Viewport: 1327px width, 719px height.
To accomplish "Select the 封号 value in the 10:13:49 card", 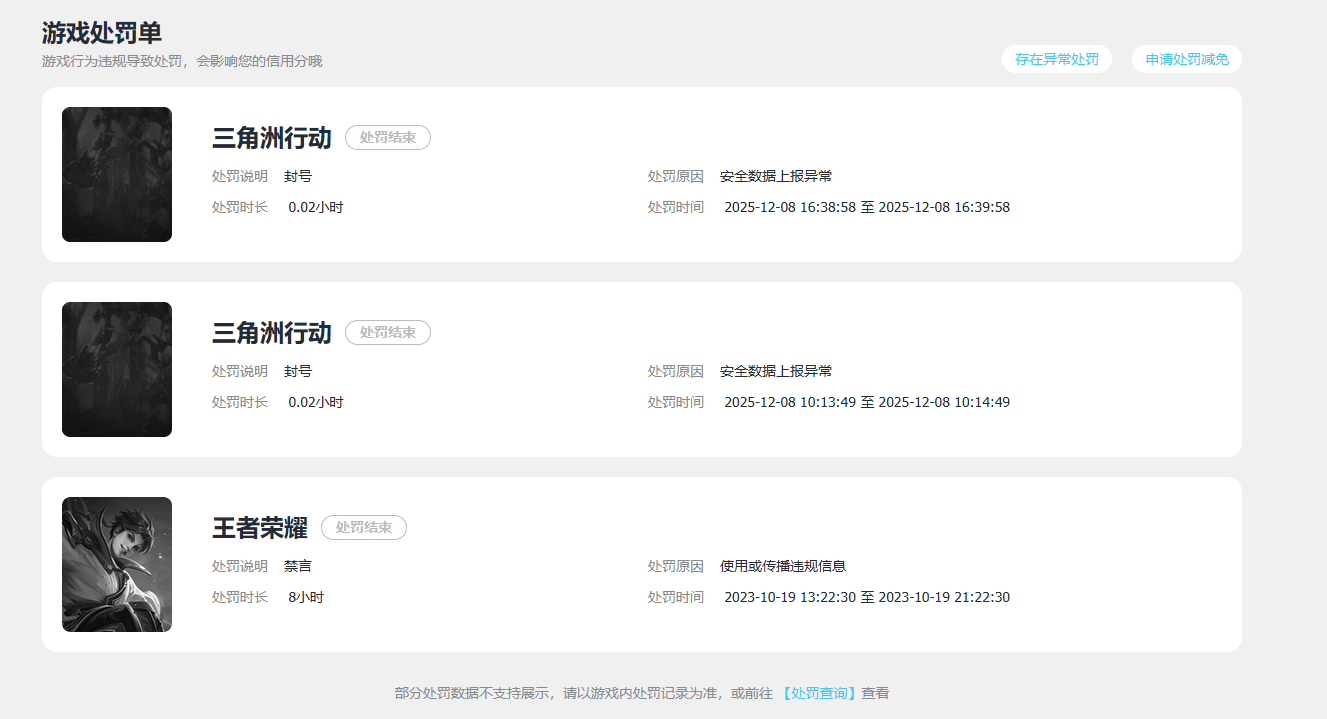I will pos(298,371).
